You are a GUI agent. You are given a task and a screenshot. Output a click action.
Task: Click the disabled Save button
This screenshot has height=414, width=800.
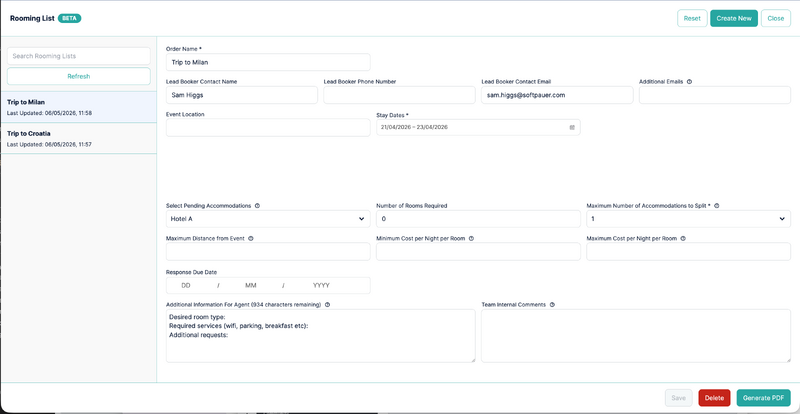[679, 398]
